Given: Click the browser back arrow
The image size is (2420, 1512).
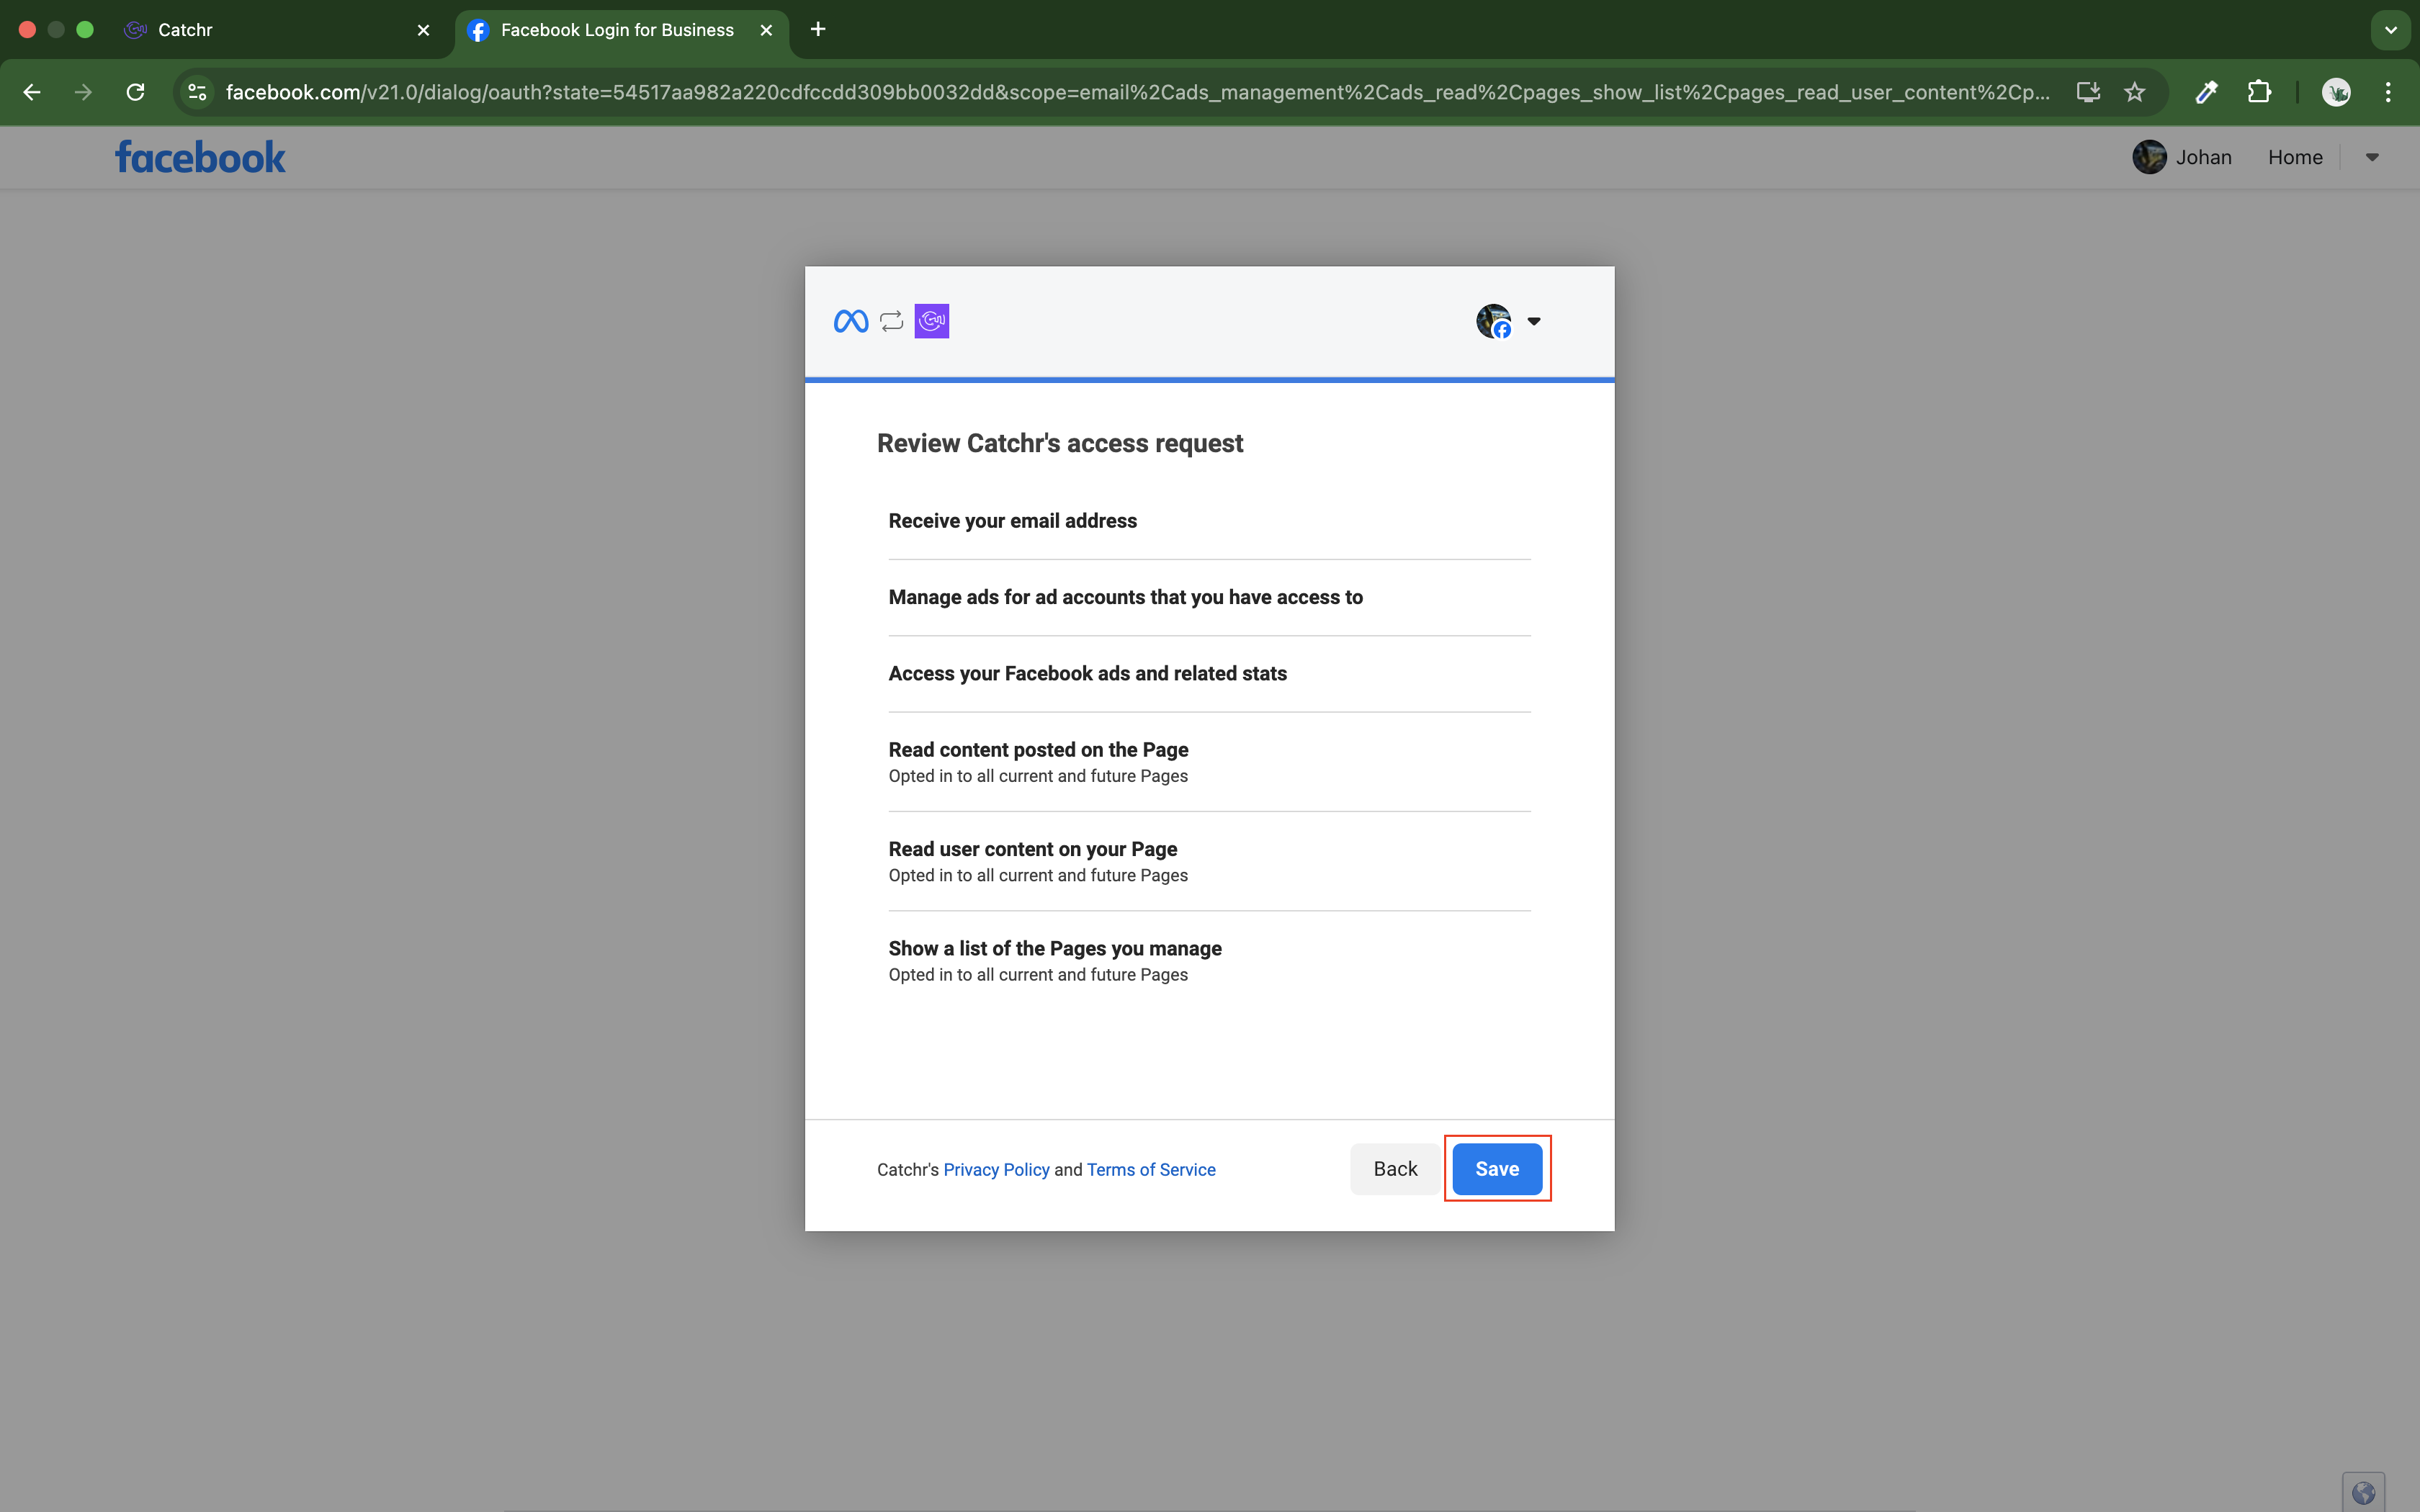Looking at the screenshot, I should (32, 92).
